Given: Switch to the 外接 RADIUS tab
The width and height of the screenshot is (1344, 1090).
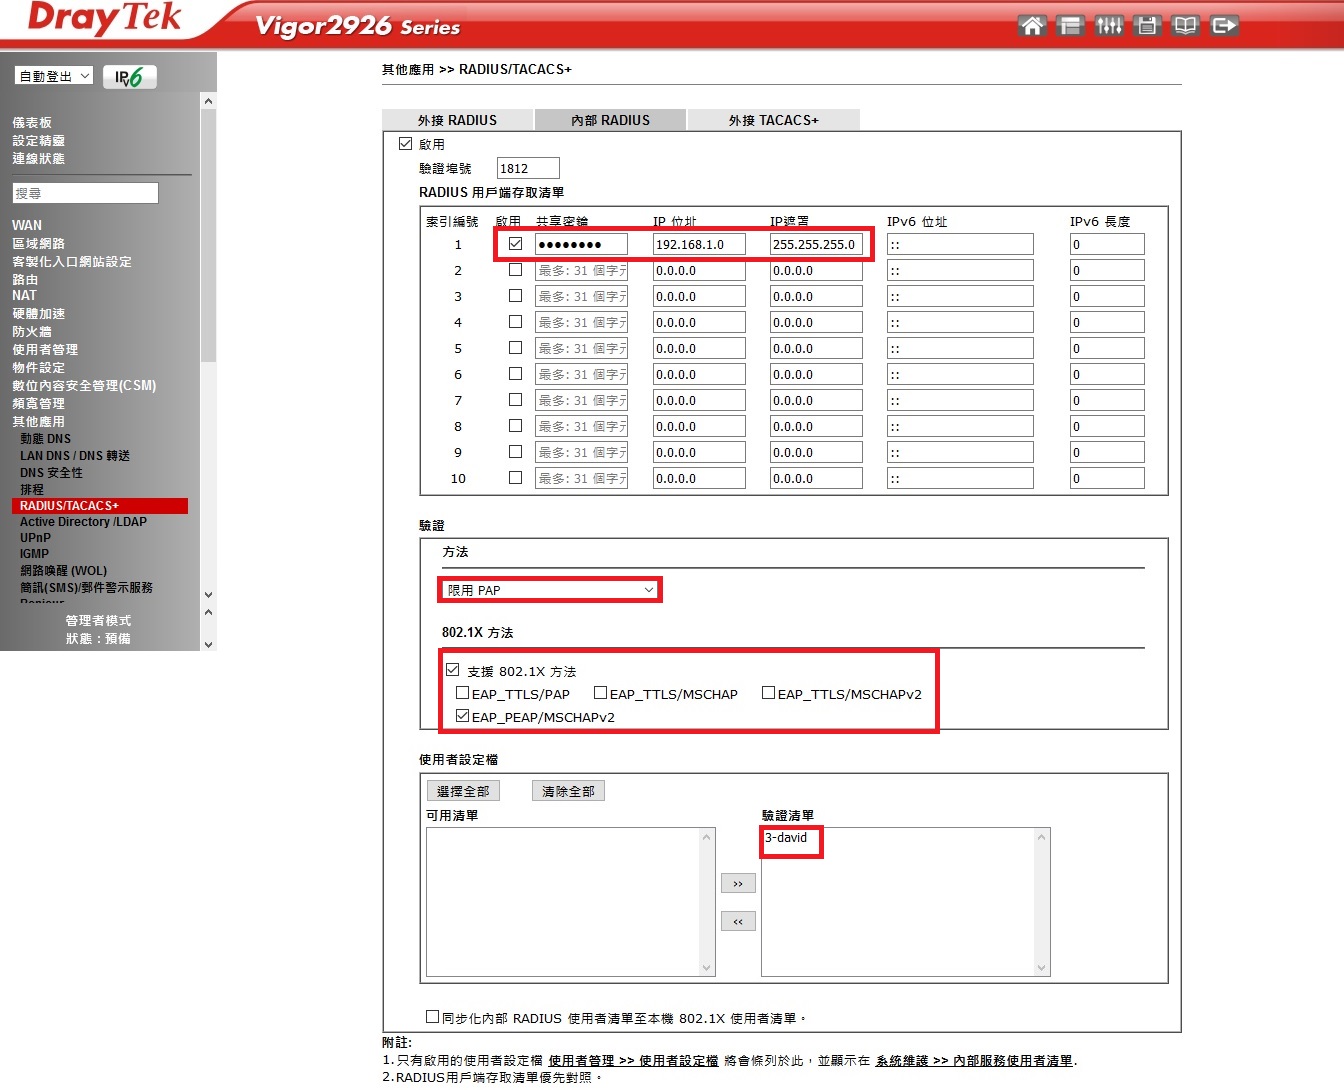Looking at the screenshot, I should pos(457,120).
